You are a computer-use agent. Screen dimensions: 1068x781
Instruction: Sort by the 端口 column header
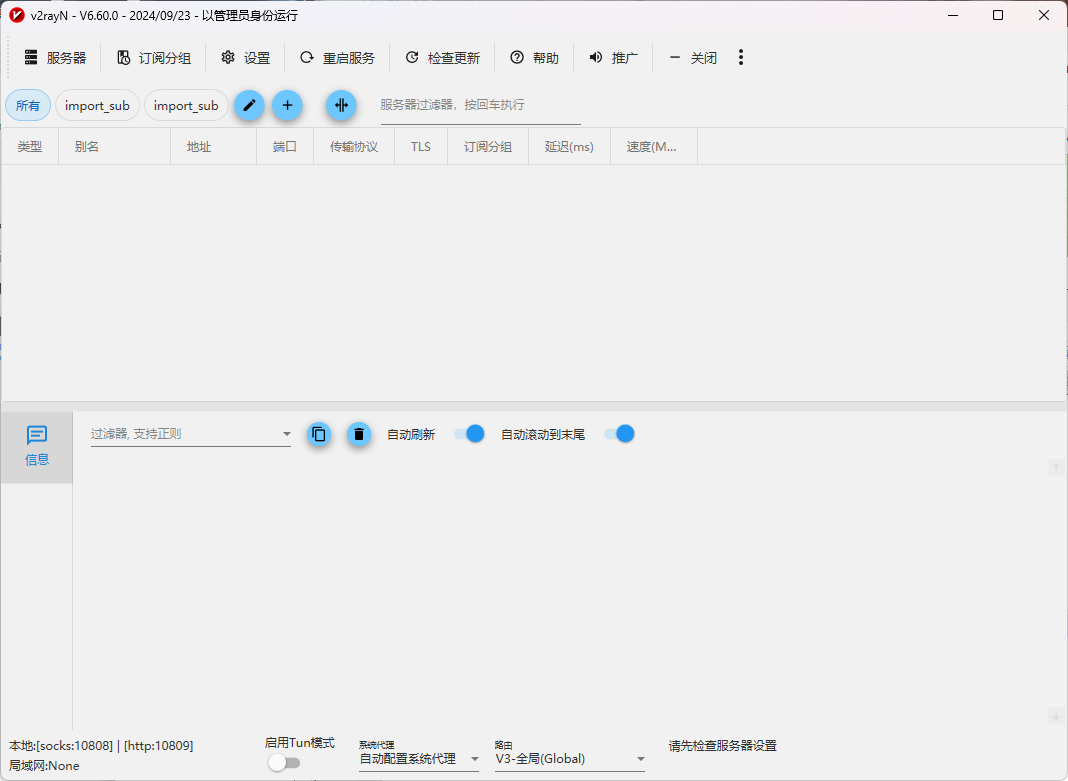coord(285,146)
